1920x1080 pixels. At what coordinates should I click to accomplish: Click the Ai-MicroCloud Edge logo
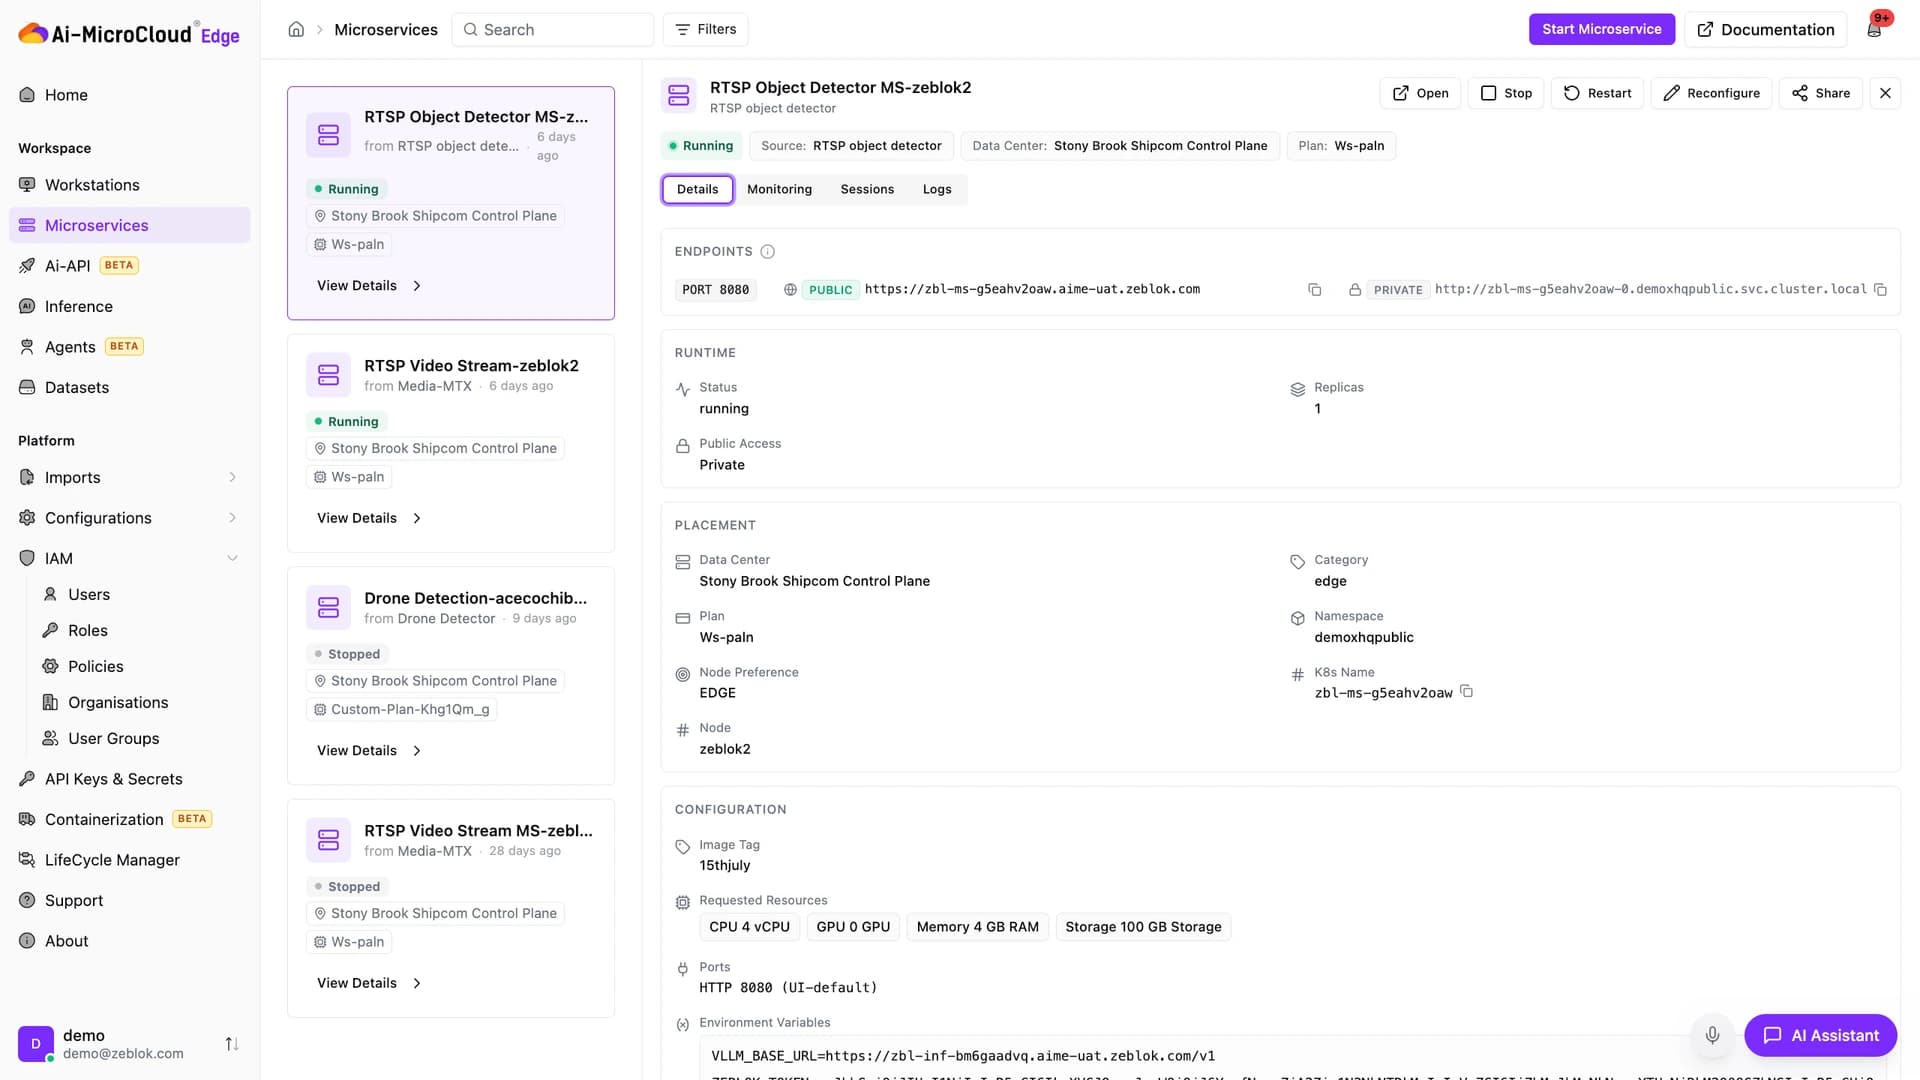(128, 34)
